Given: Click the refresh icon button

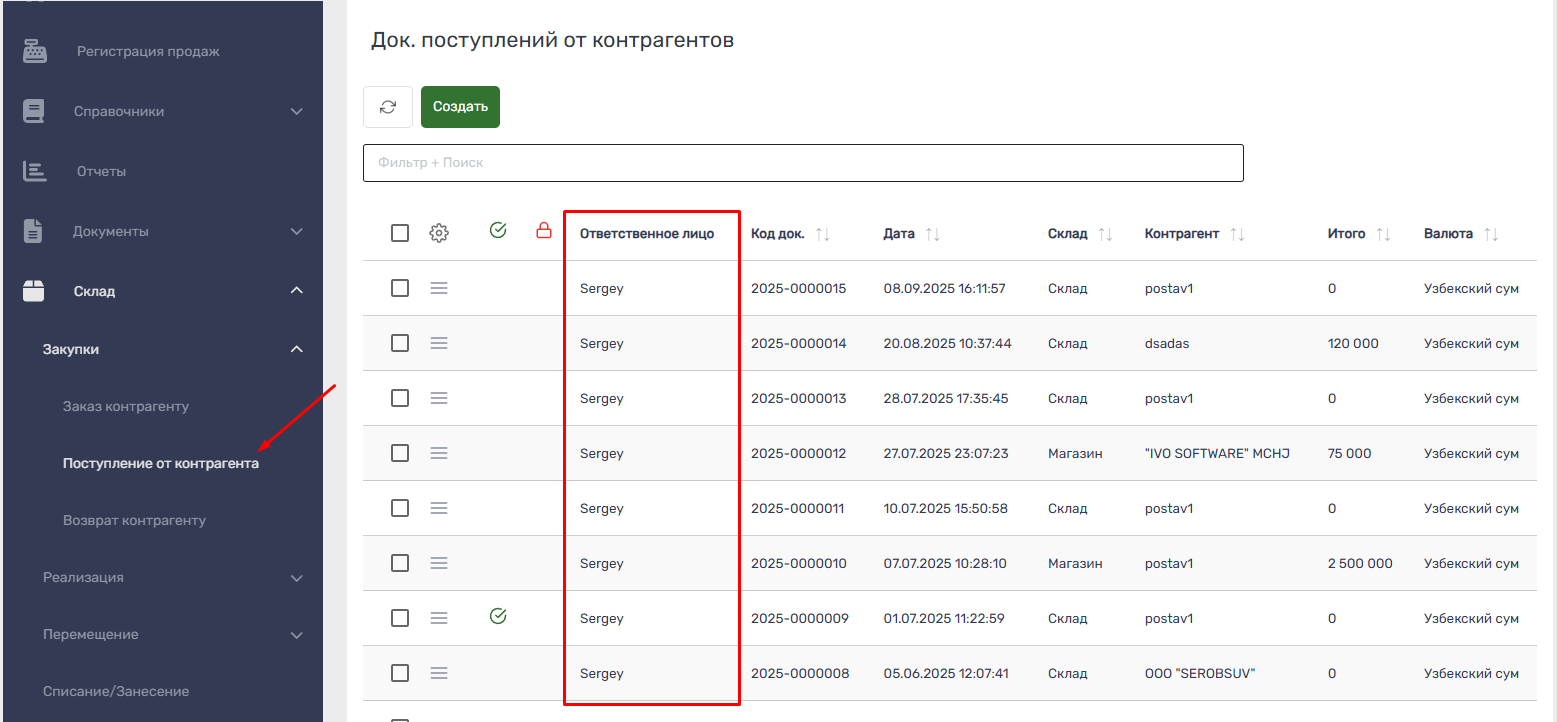Looking at the screenshot, I should [x=388, y=107].
